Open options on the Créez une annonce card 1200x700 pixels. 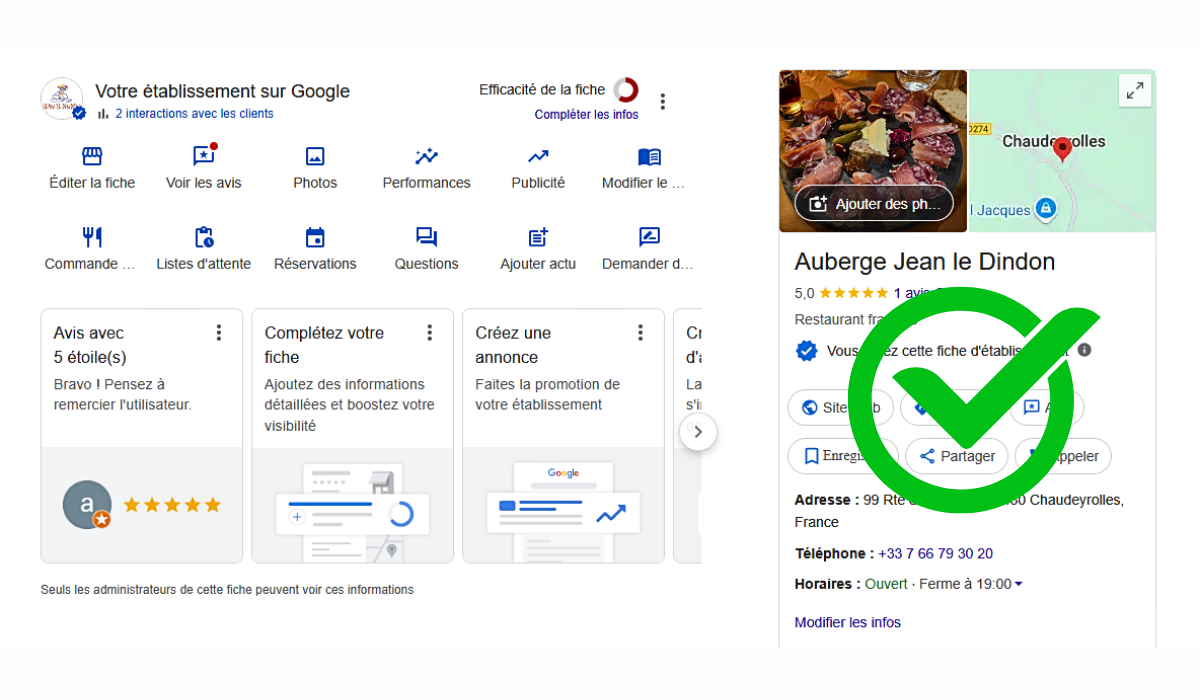point(641,333)
